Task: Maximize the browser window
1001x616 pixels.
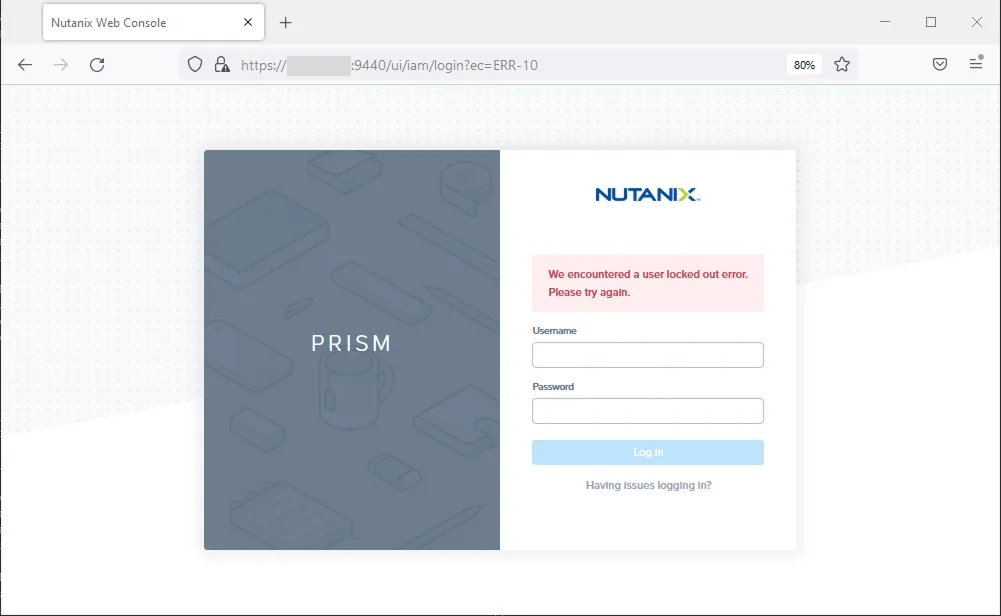Action: coord(931,22)
